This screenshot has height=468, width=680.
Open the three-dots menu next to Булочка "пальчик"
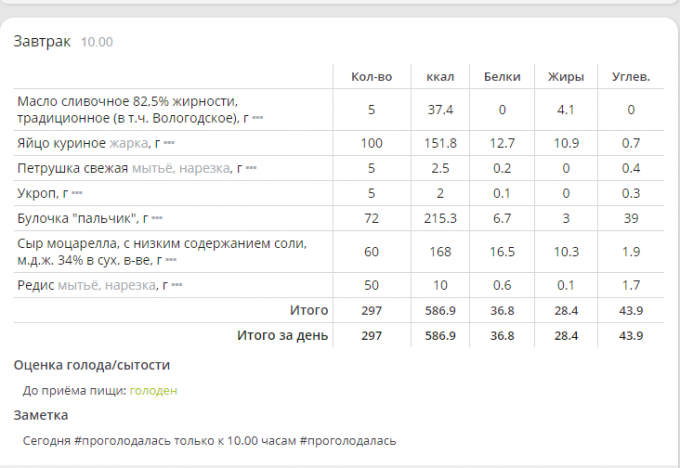(157, 218)
